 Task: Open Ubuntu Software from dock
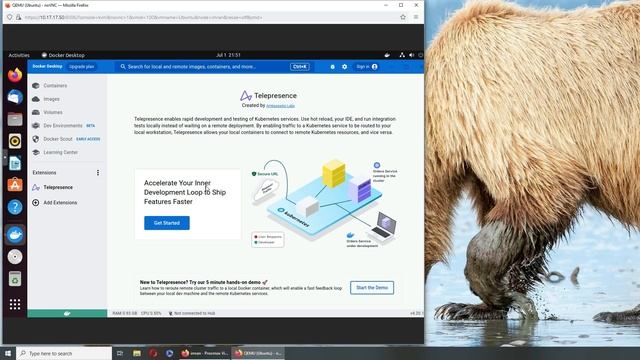pyautogui.click(x=15, y=185)
